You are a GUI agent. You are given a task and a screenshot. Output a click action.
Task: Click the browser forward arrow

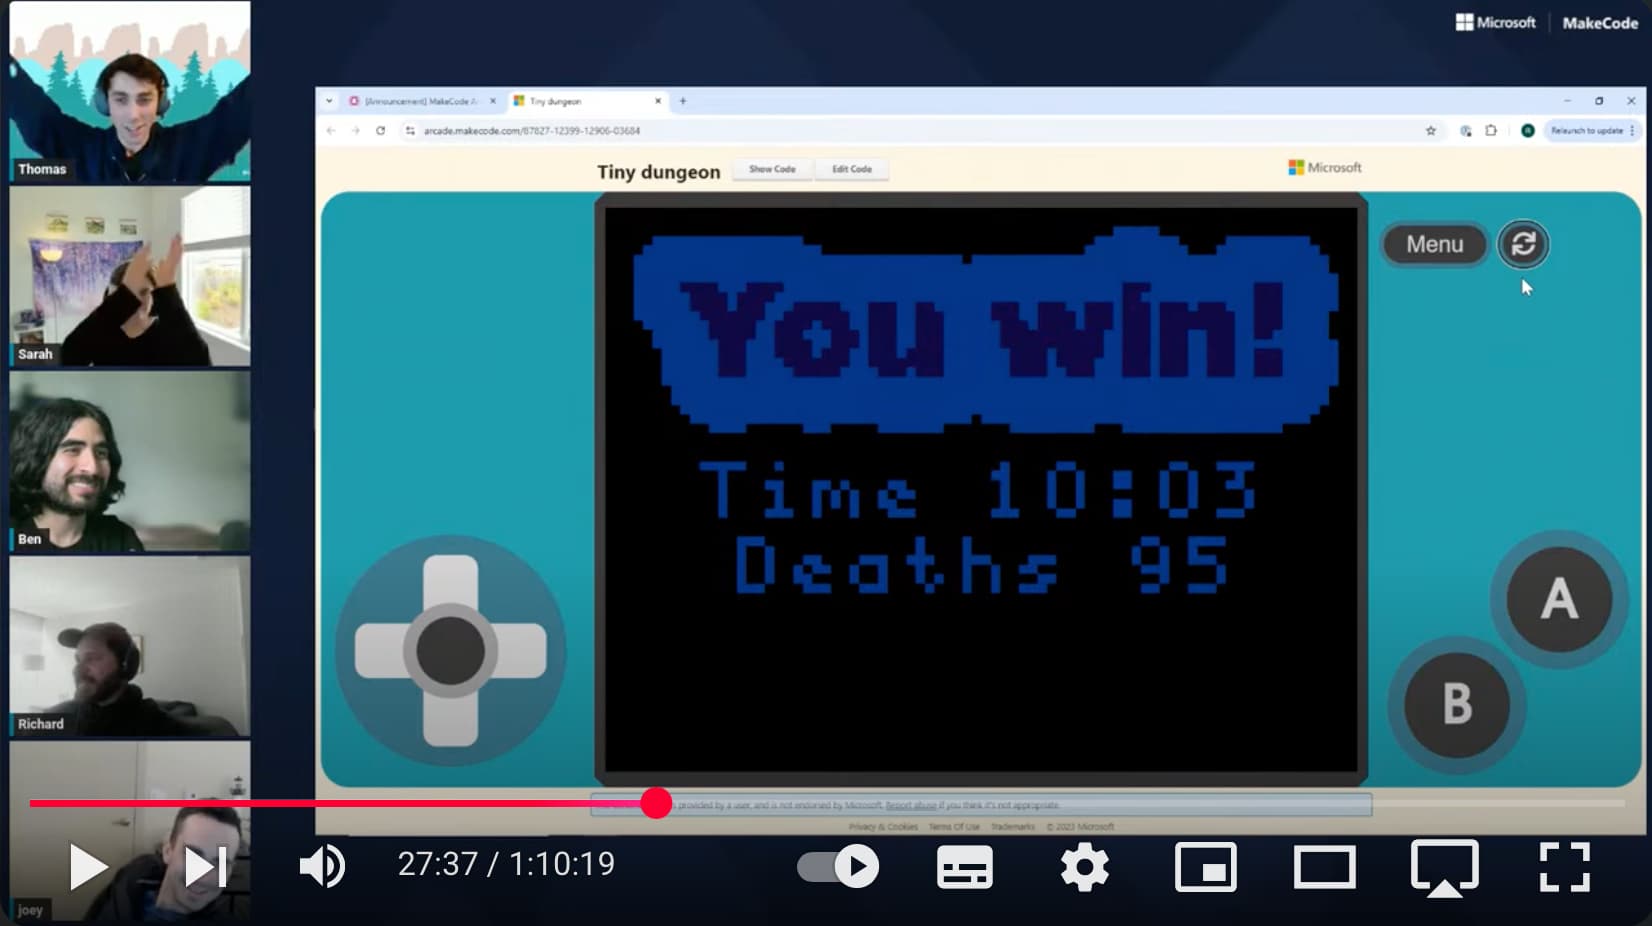coord(355,130)
